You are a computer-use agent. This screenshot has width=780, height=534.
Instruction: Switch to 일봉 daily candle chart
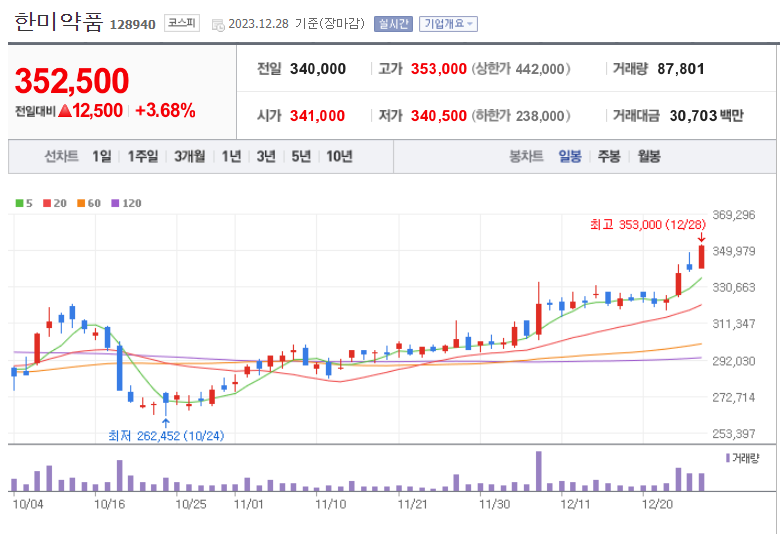(570, 156)
